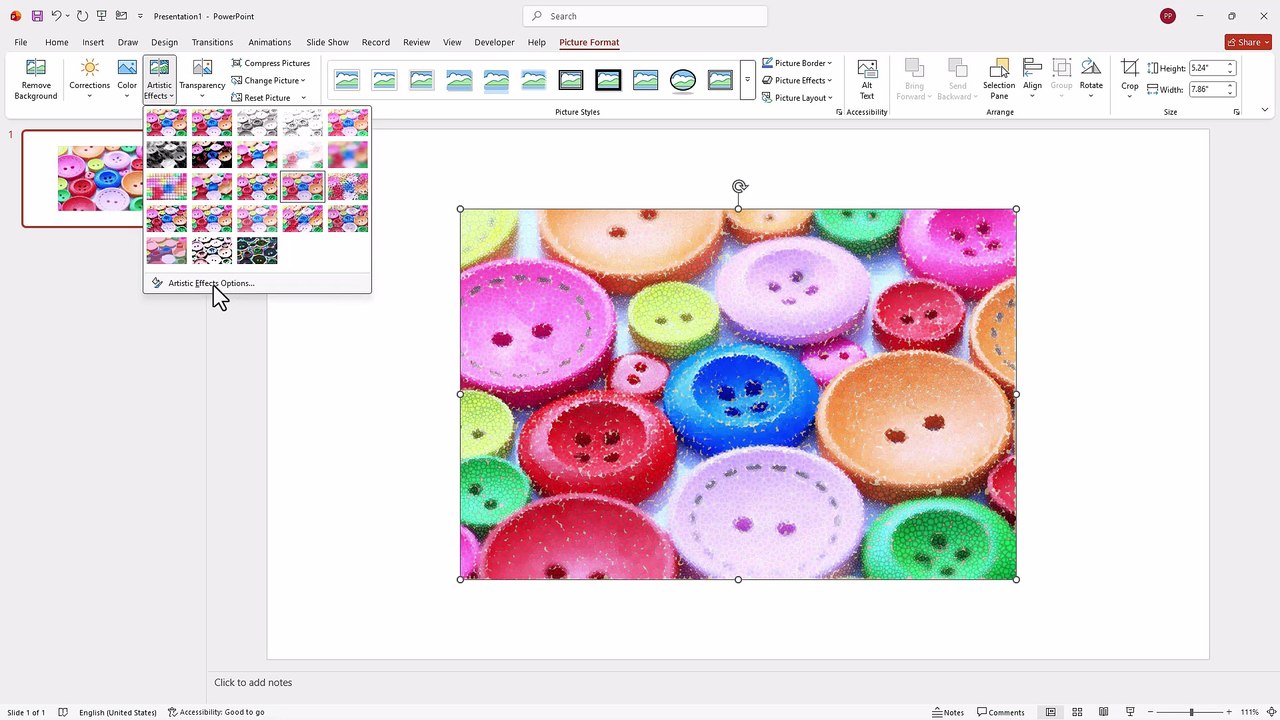1280x720 pixels.
Task: Switch to the Insert tab
Action: click(x=93, y=42)
